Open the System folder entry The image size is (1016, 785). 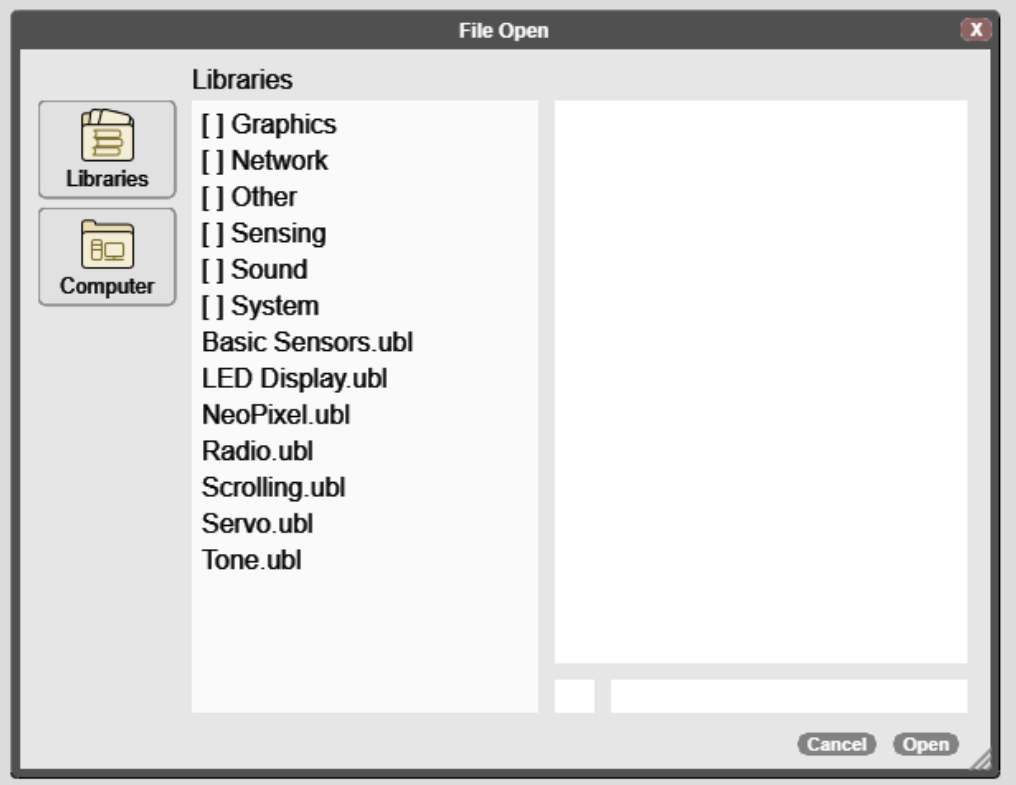260,306
